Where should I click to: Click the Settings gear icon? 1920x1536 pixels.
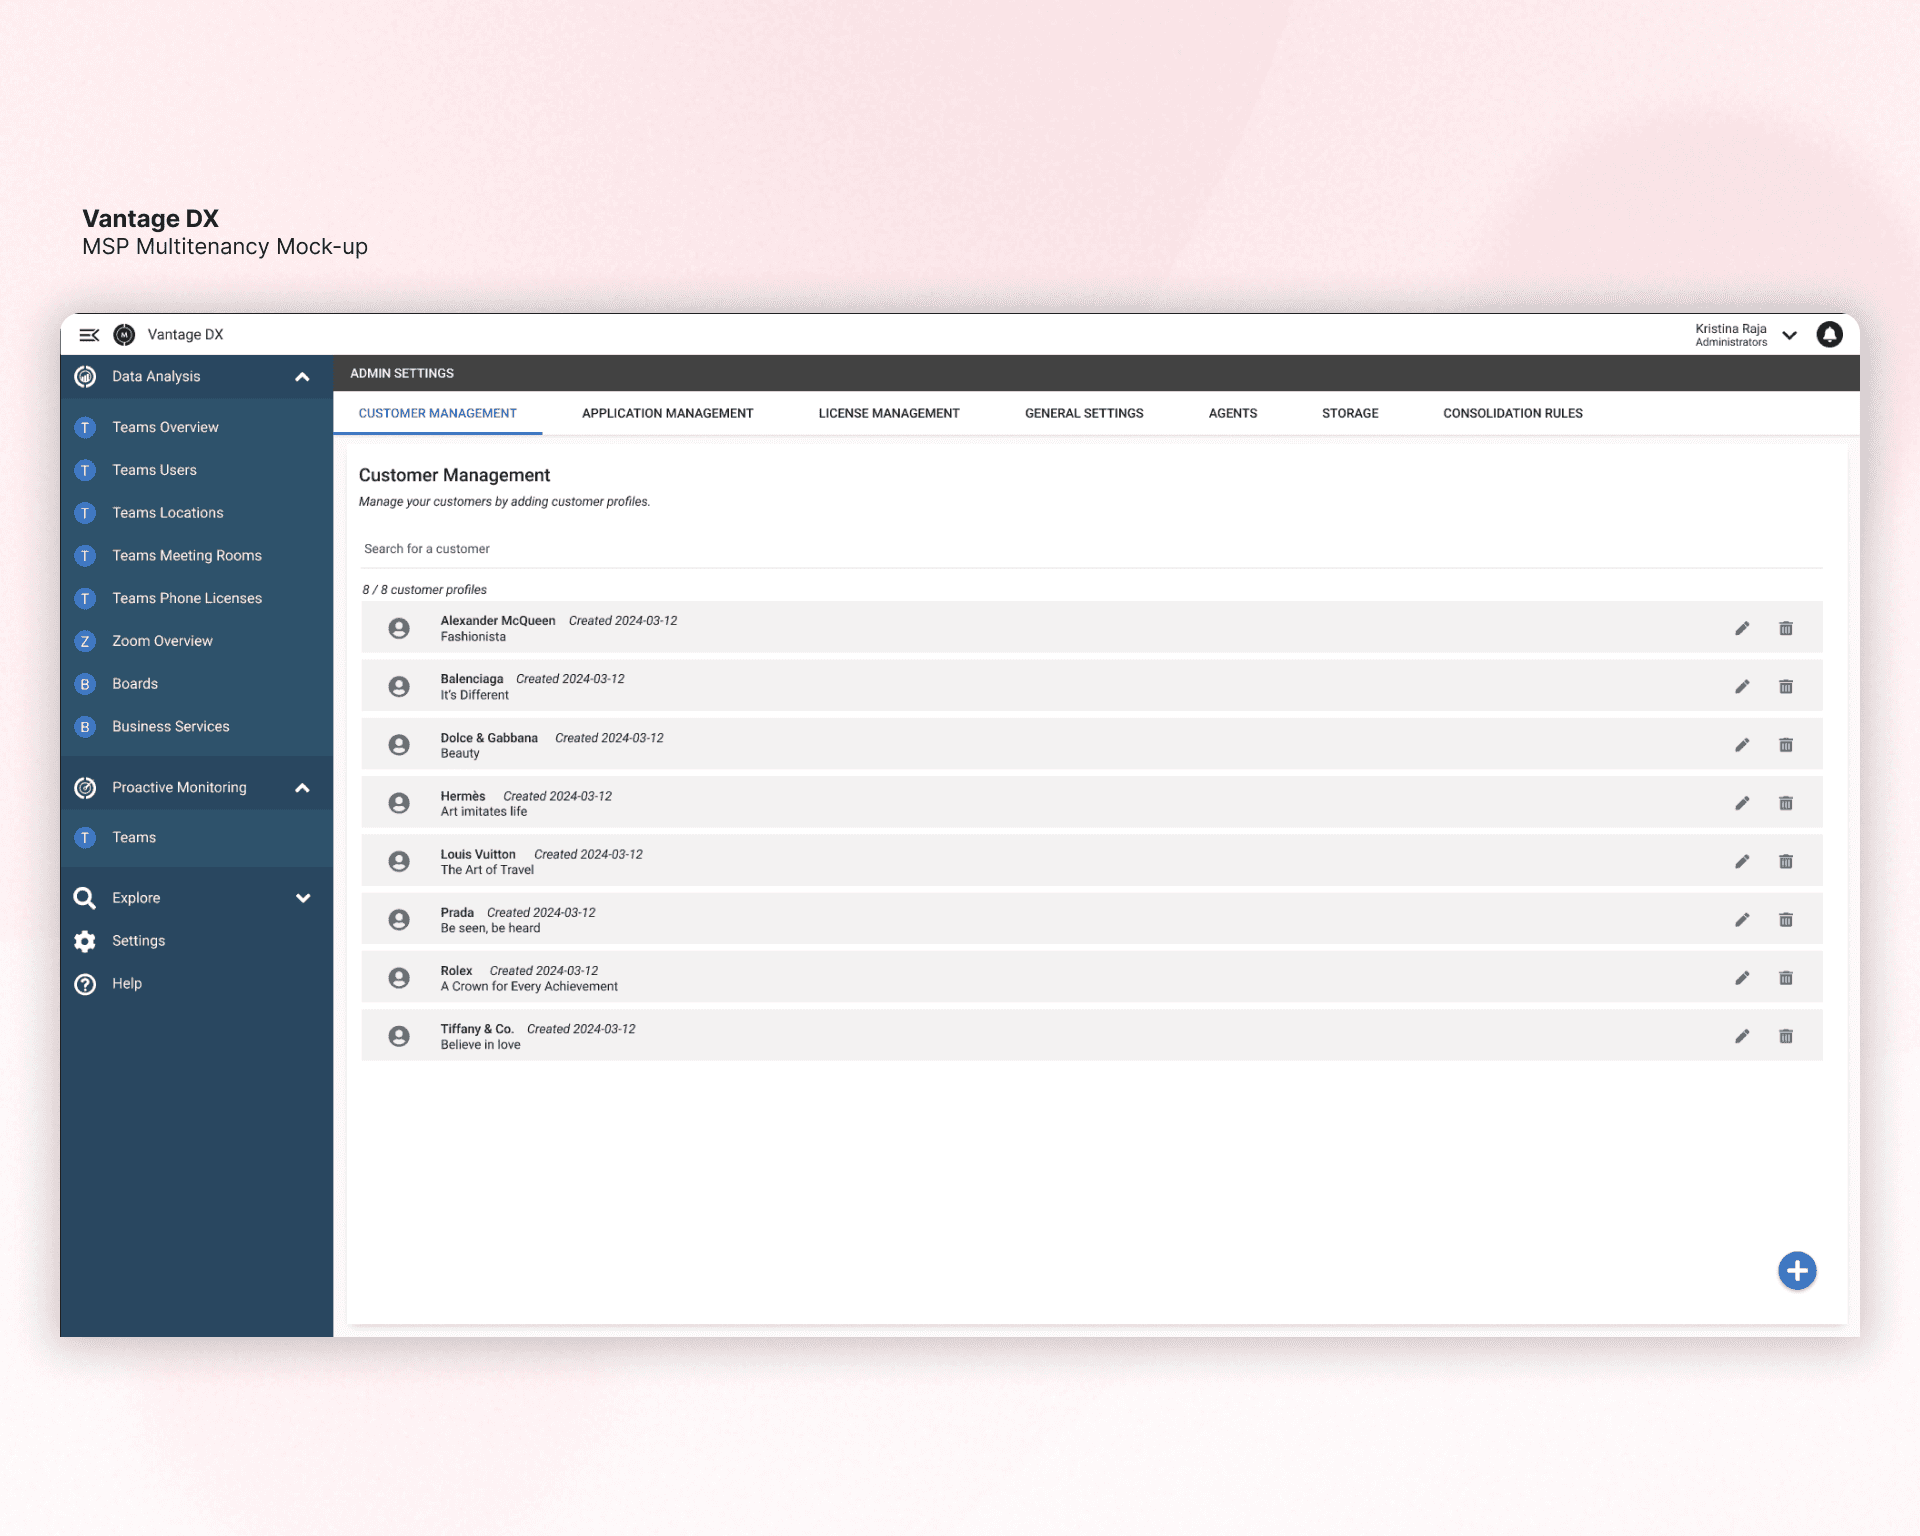(x=85, y=941)
